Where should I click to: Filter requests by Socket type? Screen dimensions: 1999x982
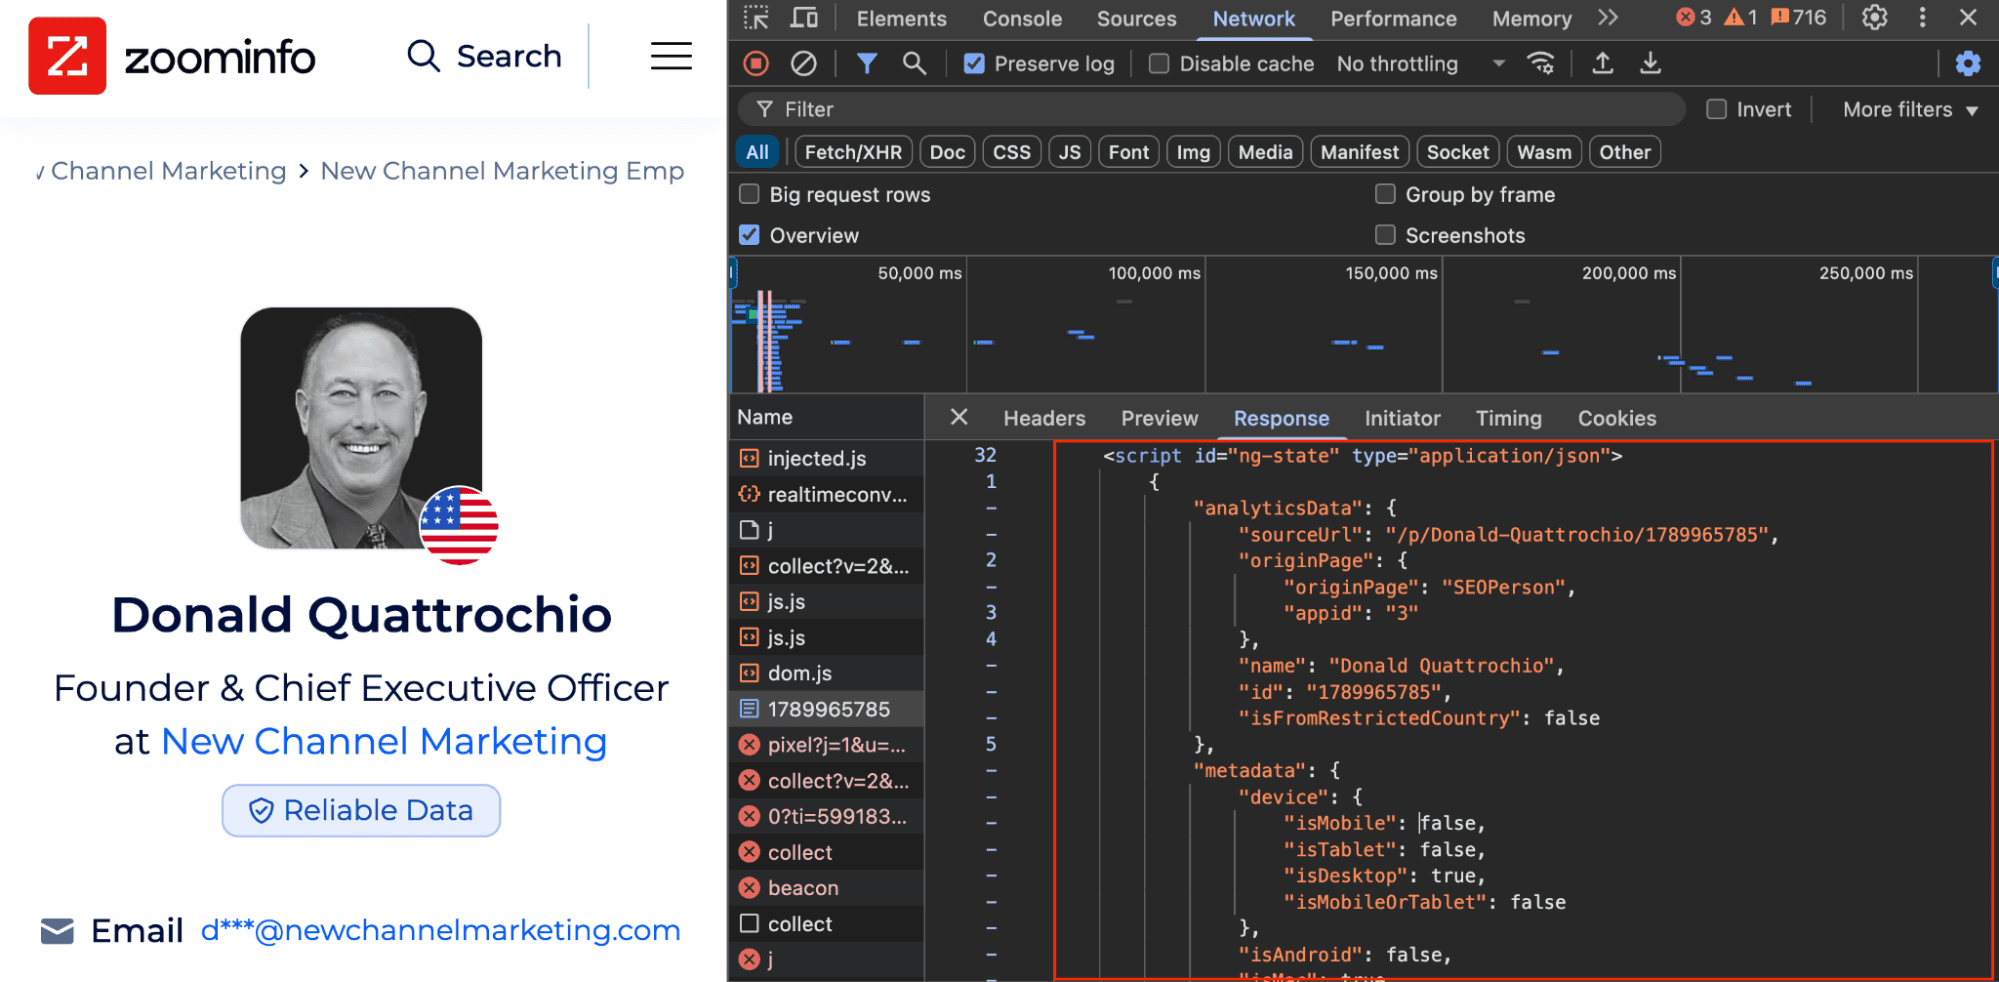tap(1457, 152)
